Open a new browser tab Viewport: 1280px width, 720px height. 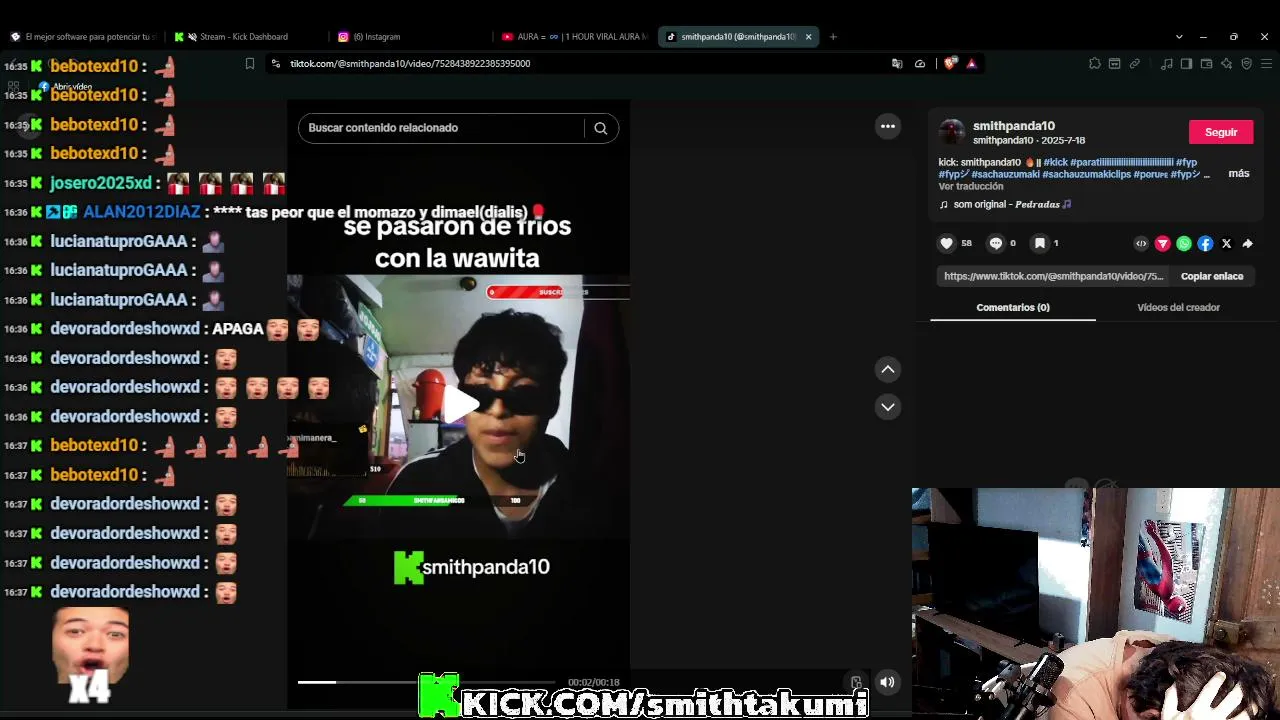coord(833,37)
